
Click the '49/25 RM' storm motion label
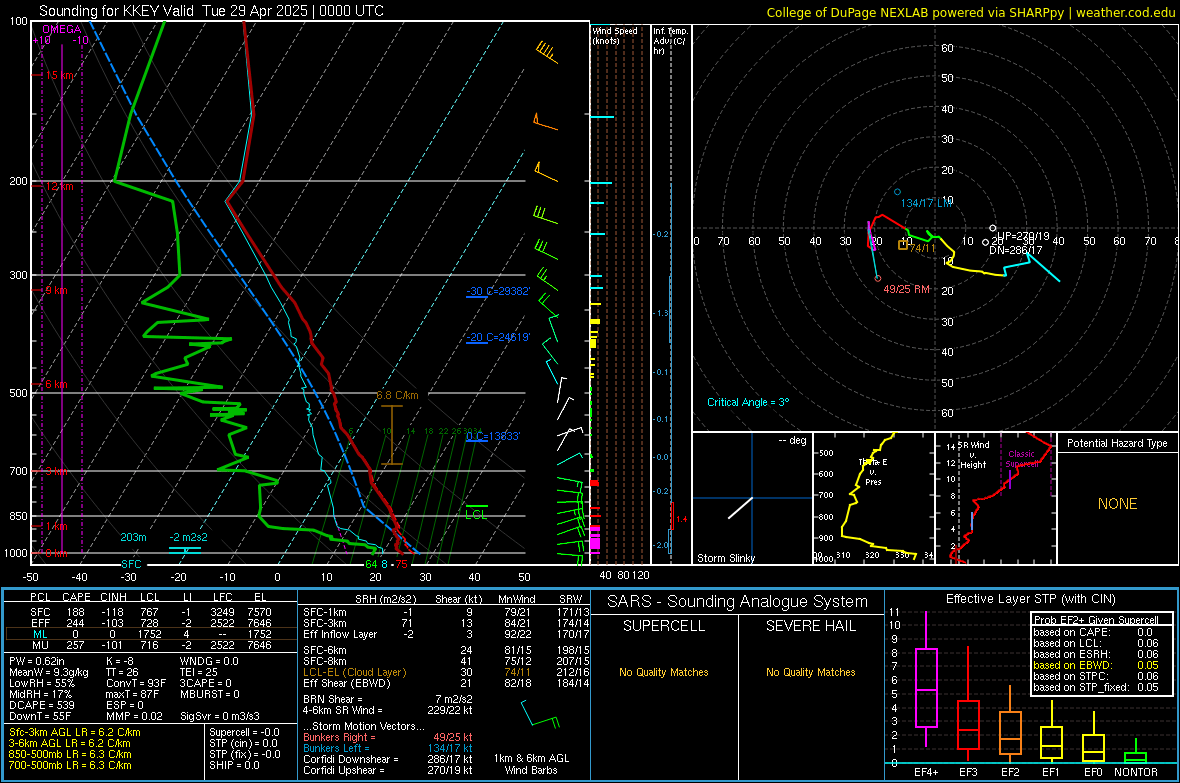click(907, 289)
